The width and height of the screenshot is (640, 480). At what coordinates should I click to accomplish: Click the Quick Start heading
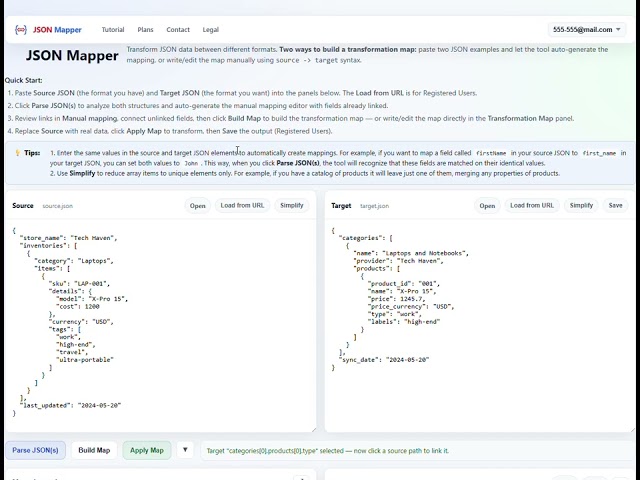pos(24,80)
